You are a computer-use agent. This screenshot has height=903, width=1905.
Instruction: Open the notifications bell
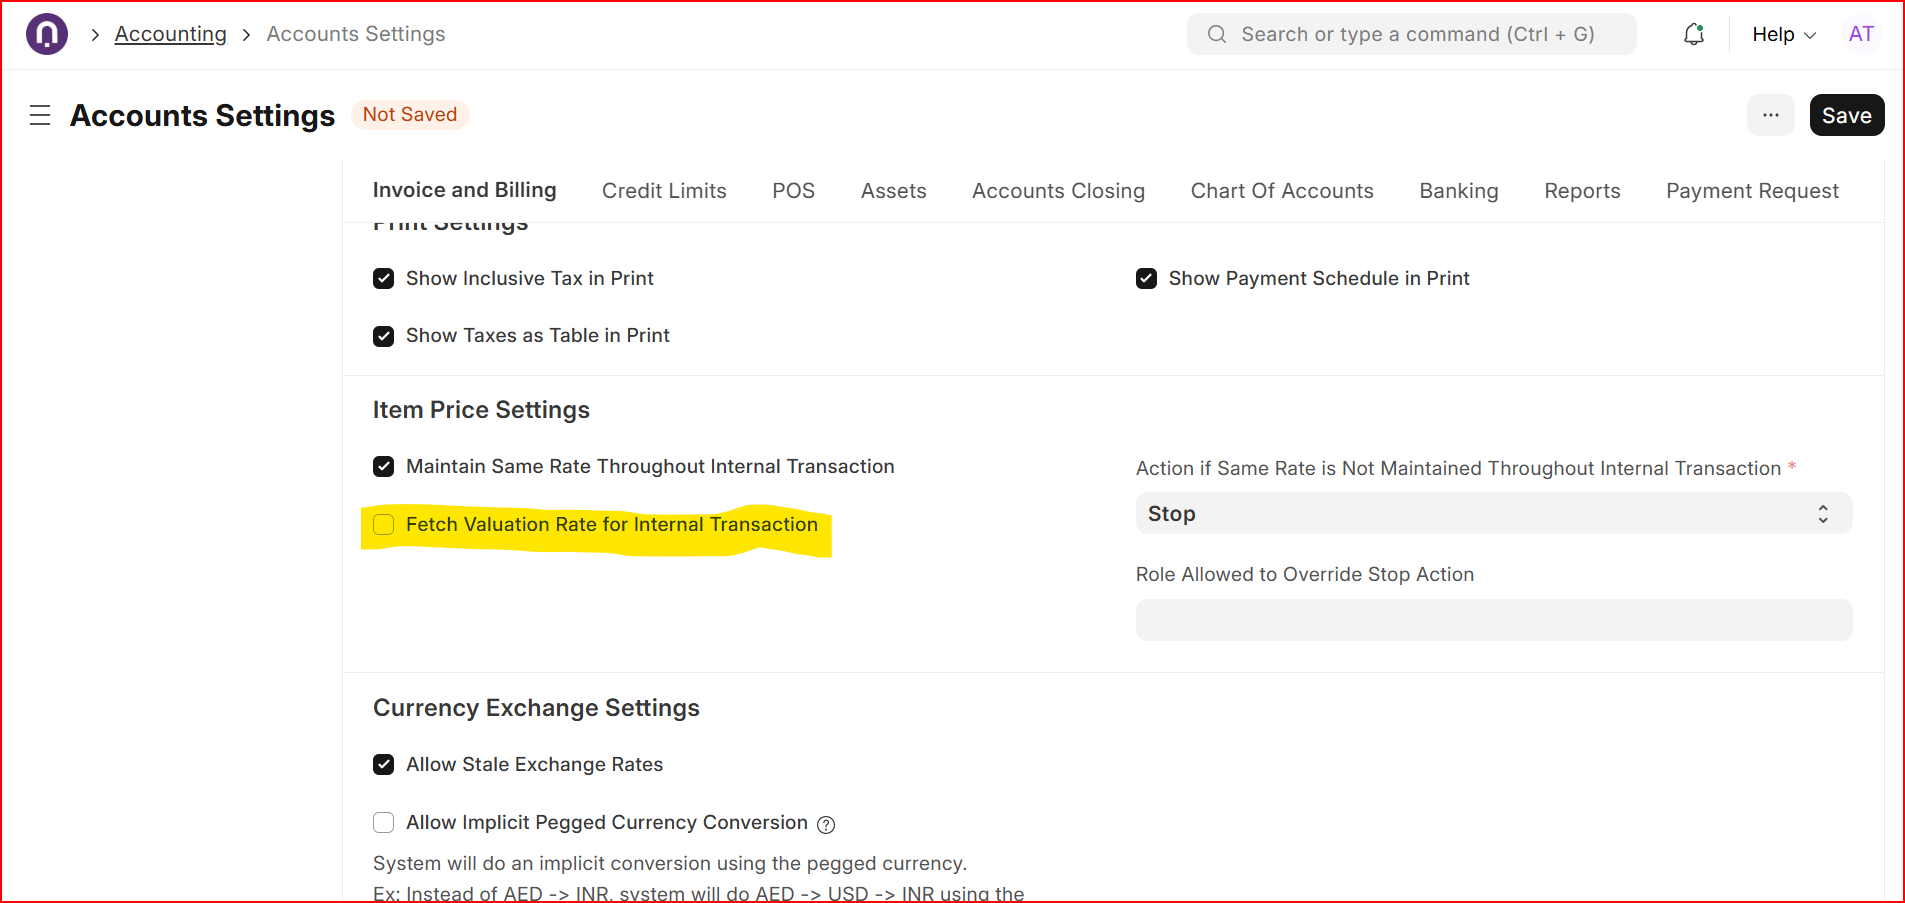tap(1693, 34)
